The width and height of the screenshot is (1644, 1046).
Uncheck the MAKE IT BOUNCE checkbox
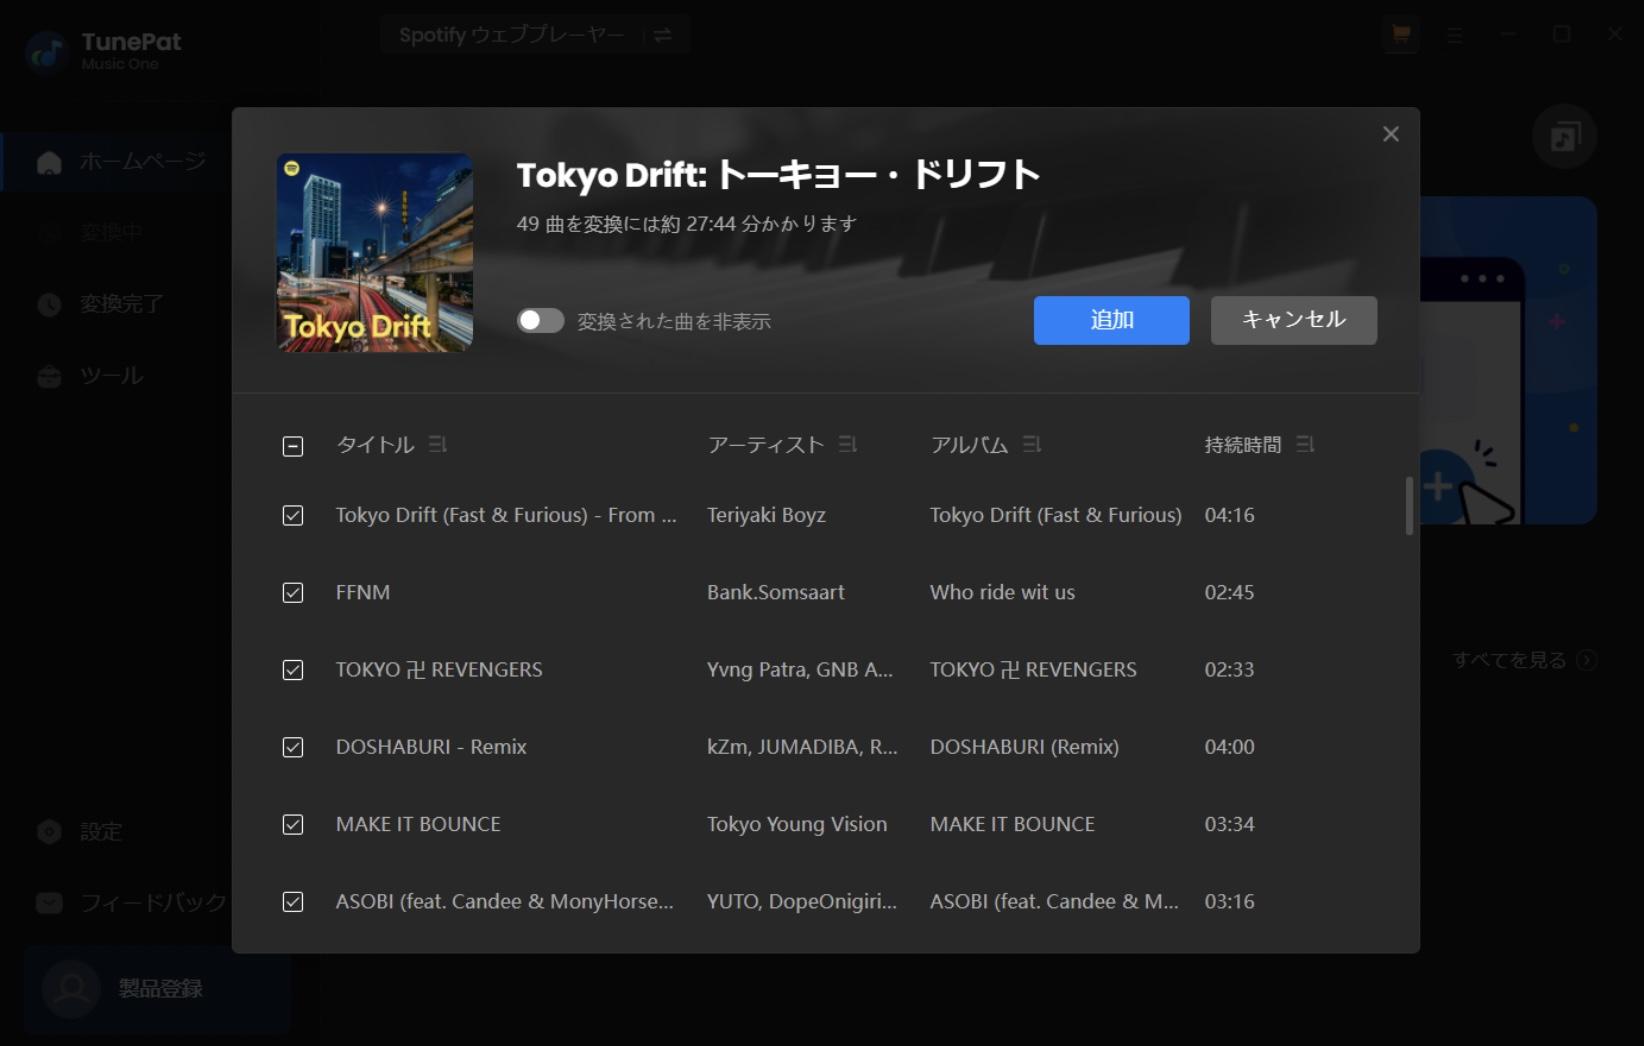tap(293, 824)
